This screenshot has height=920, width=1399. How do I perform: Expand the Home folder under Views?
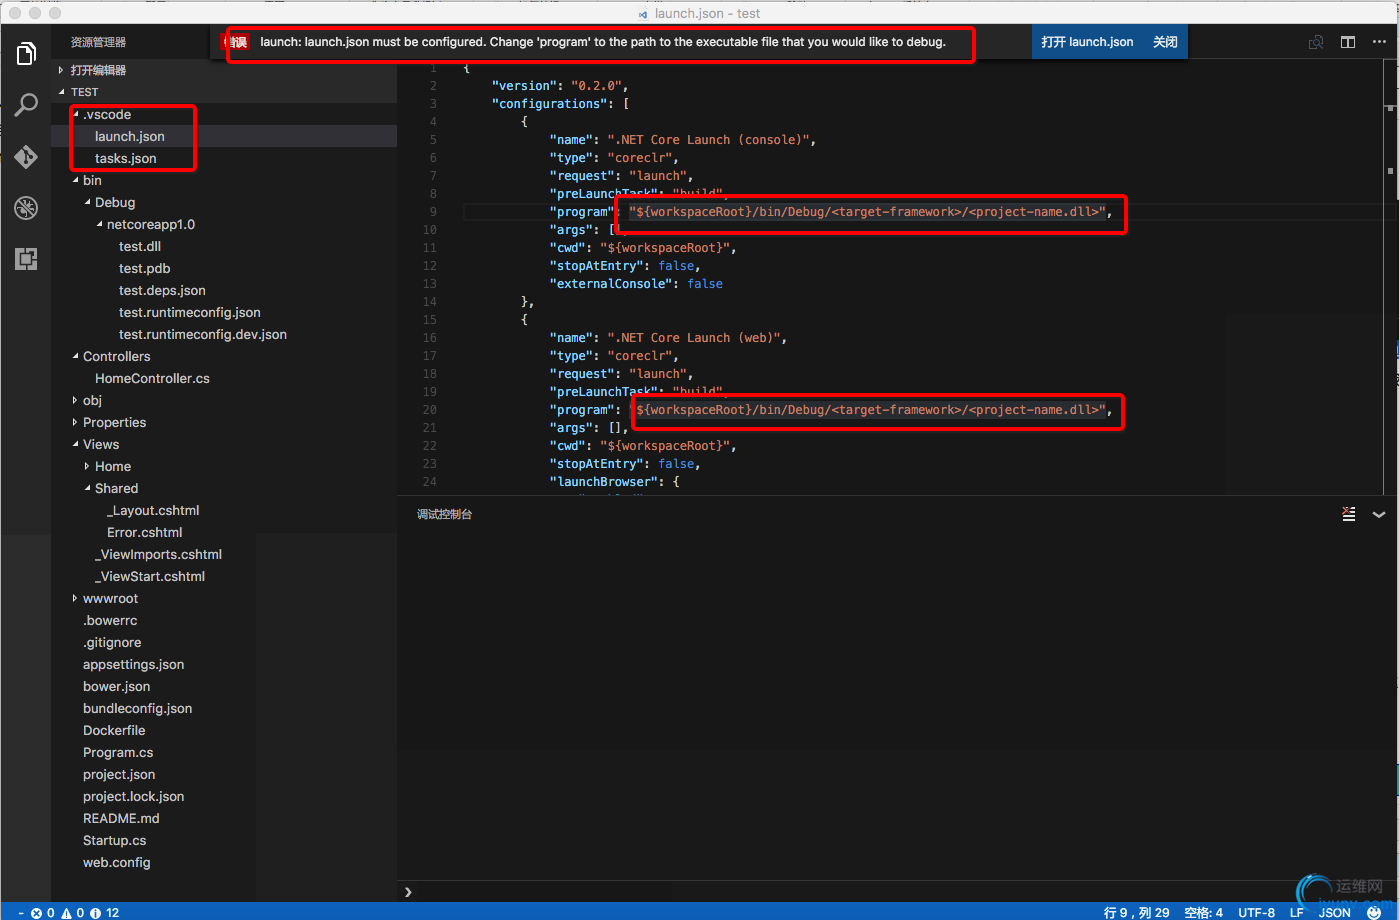coord(112,467)
